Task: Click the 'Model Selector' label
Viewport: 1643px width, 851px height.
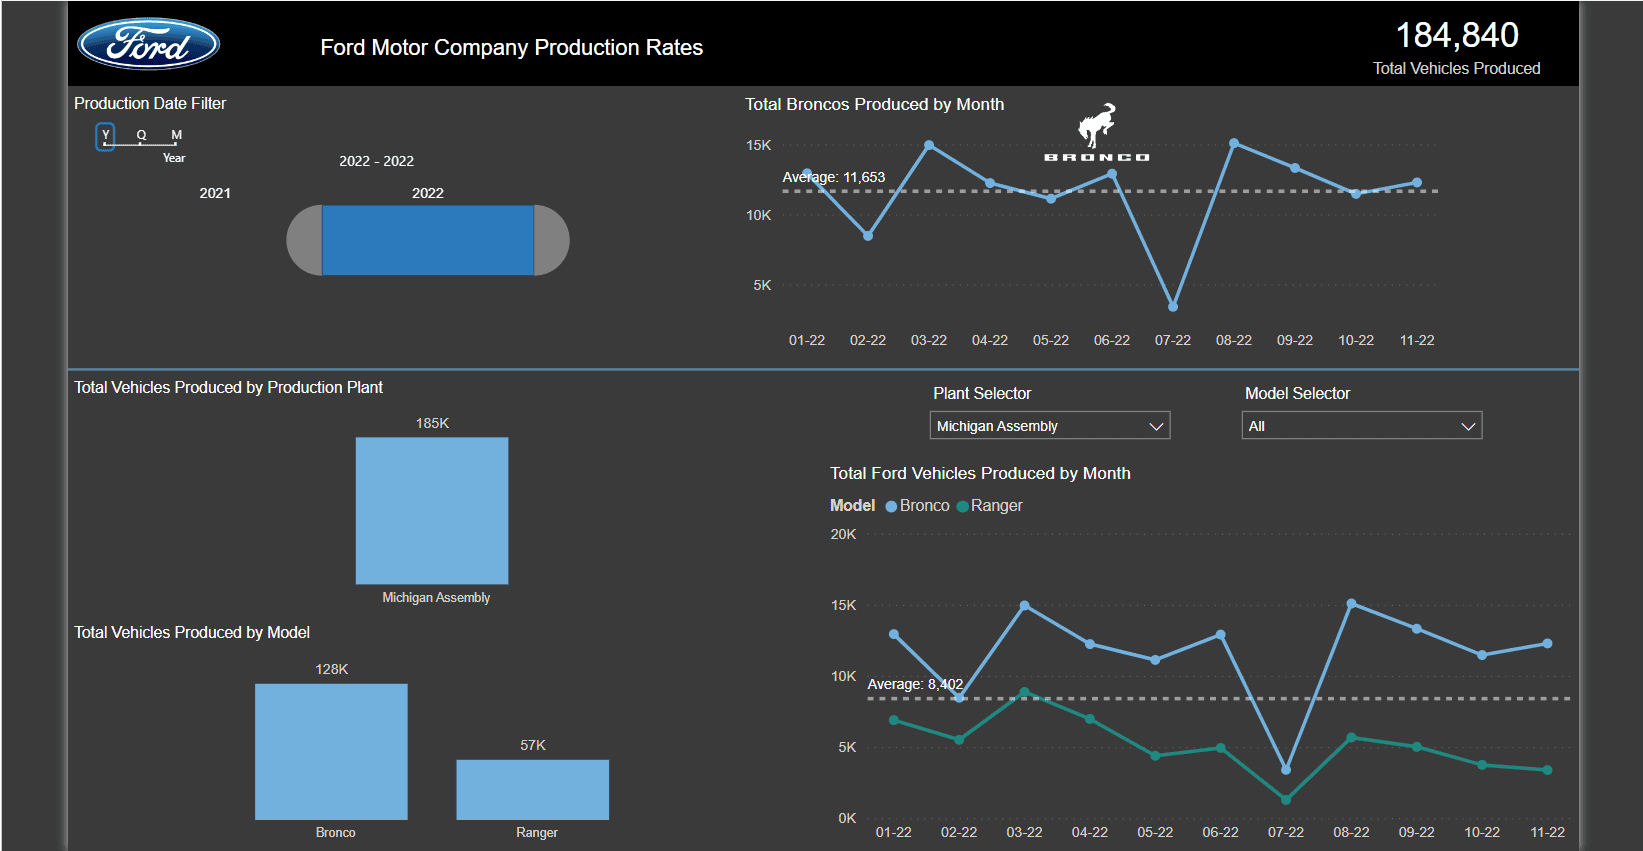Action: tap(1297, 393)
